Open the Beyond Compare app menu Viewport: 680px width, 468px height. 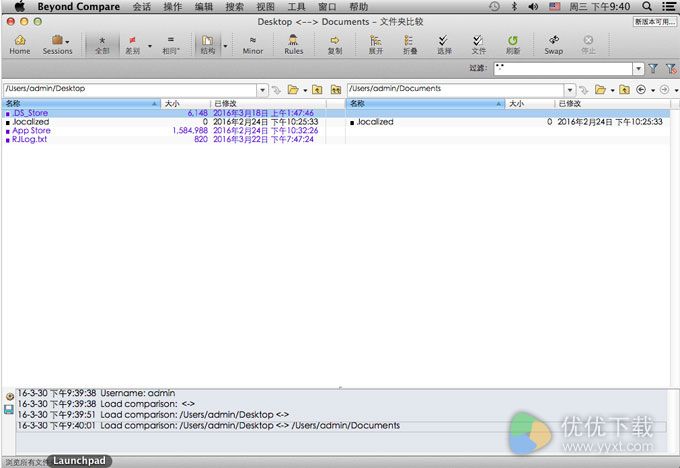[78, 7]
